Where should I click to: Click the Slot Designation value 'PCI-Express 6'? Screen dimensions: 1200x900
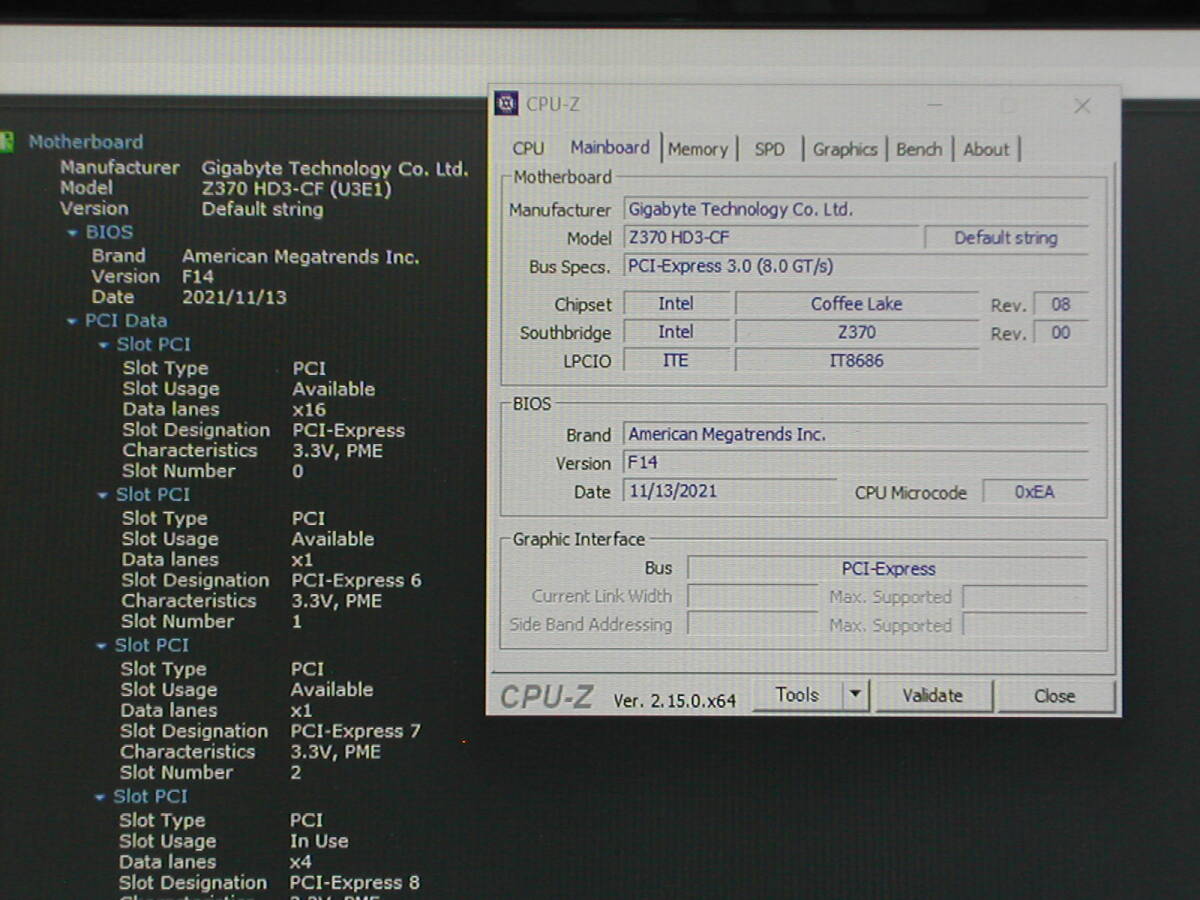pyautogui.click(x=356, y=580)
